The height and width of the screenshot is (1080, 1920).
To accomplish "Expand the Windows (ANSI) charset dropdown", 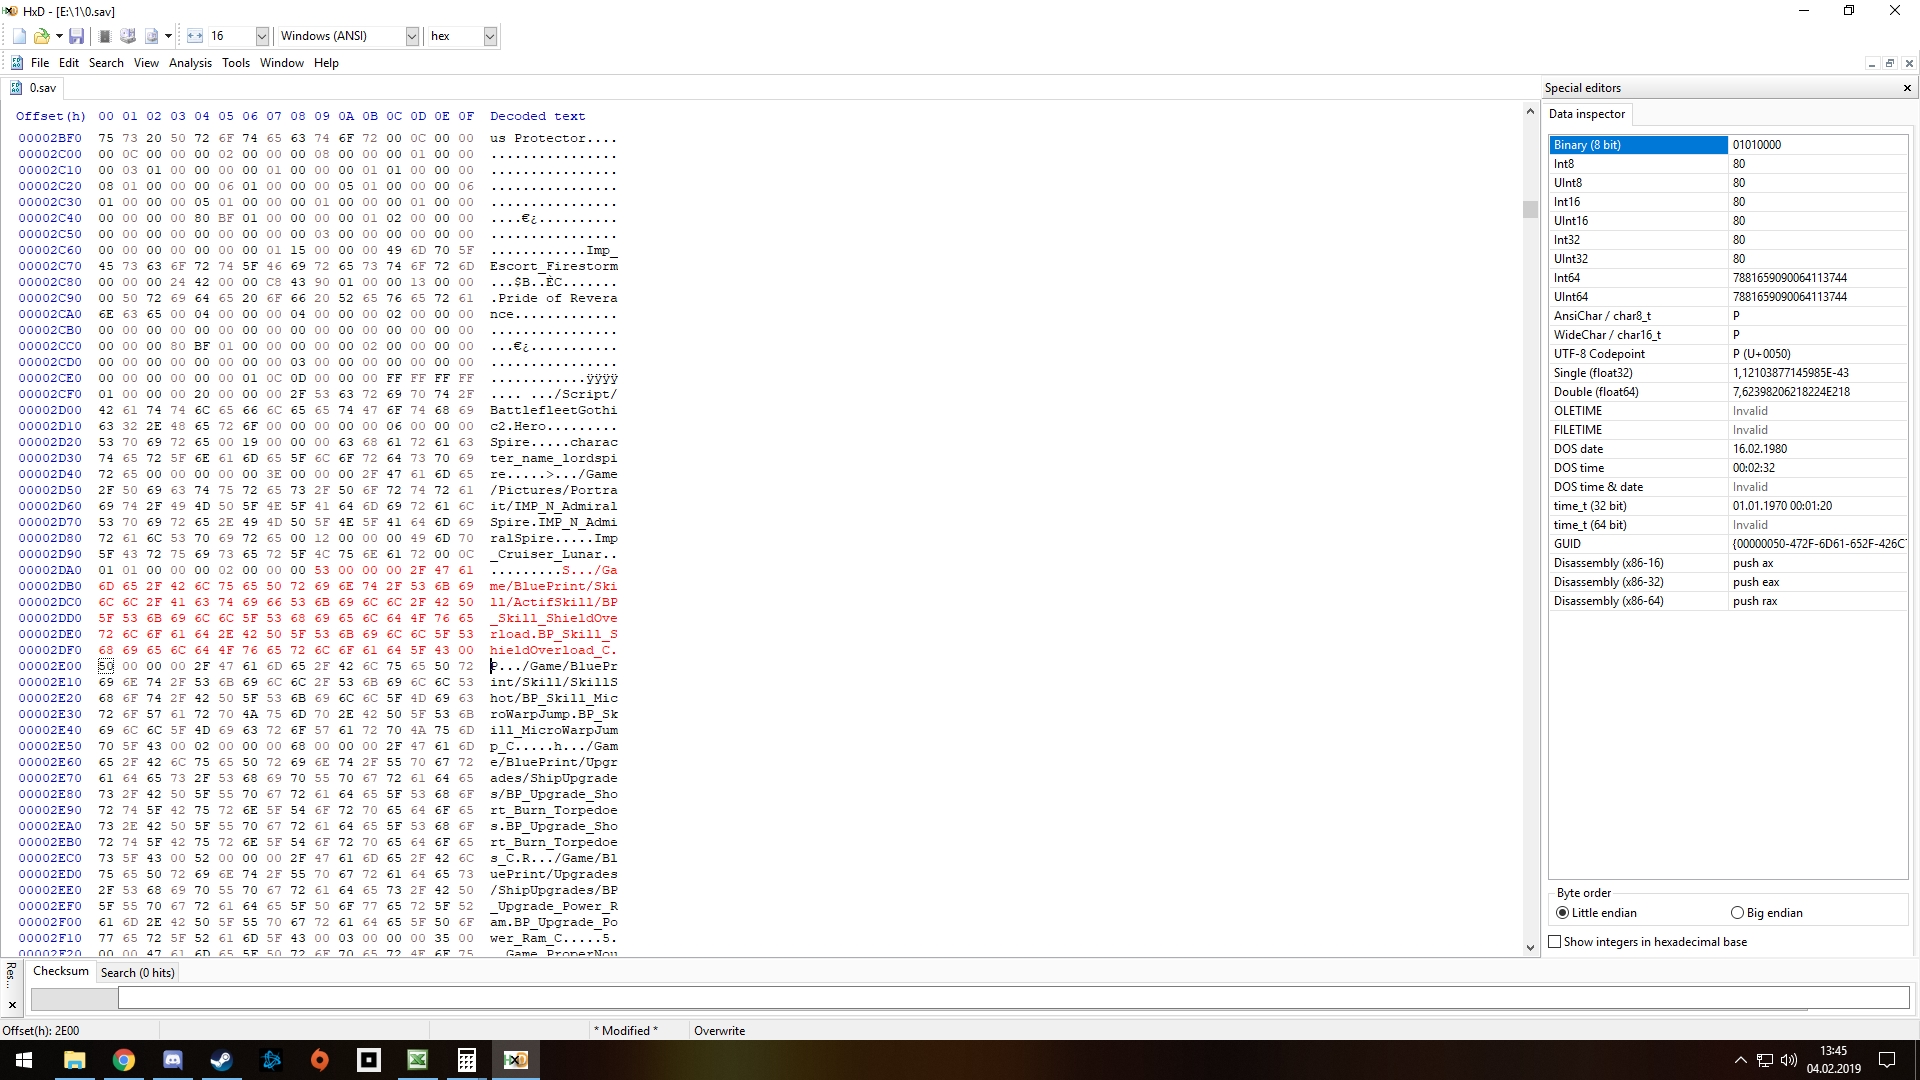I will 412,36.
